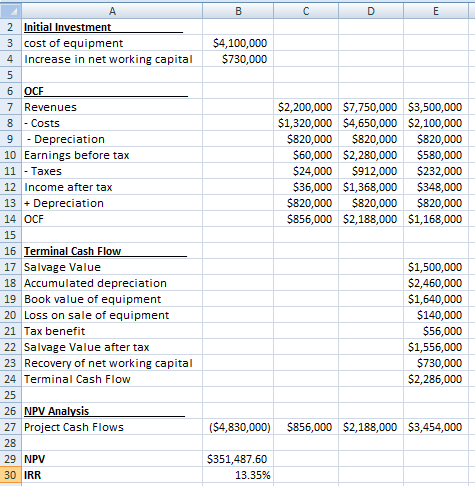Select column C header
The image size is (475, 486).
click(x=306, y=11)
